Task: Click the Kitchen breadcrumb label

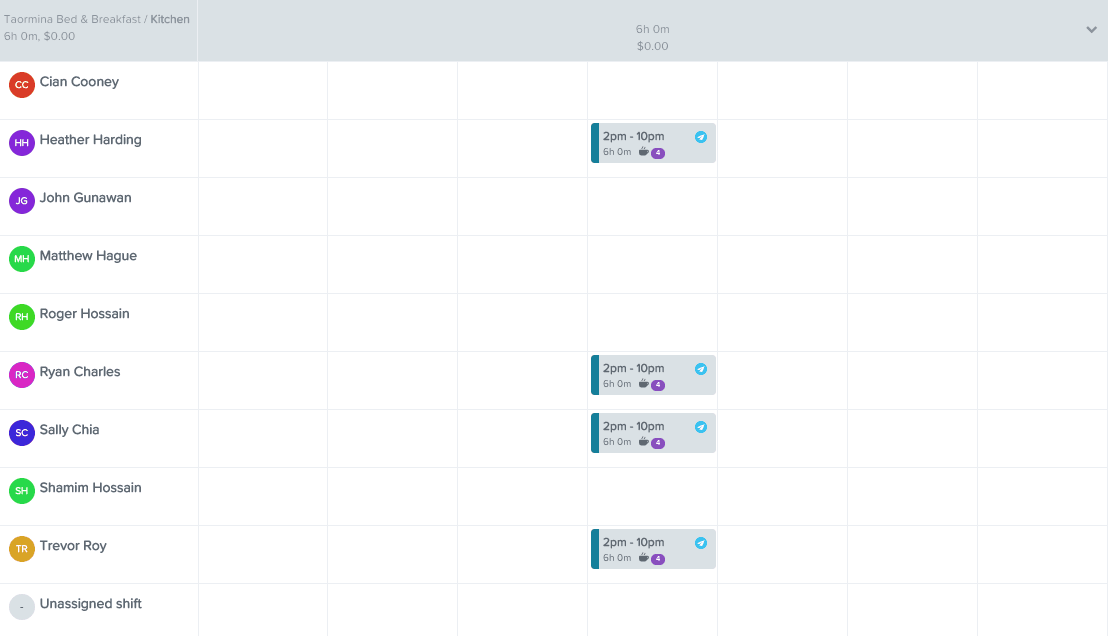Action: (170, 18)
